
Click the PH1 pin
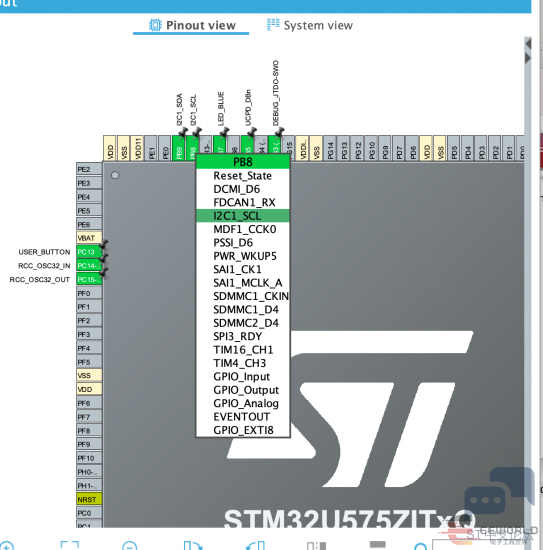89,485
